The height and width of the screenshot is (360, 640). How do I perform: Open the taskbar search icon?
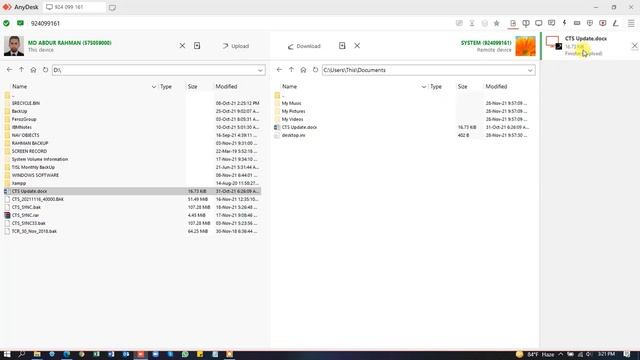tap(21, 354)
